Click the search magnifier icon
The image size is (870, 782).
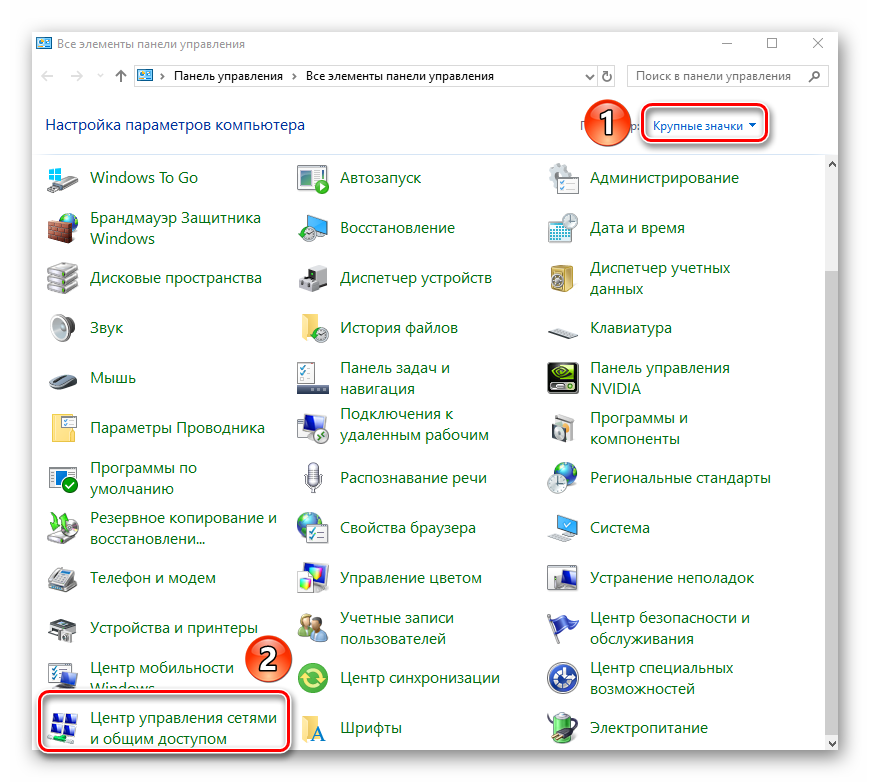click(x=815, y=77)
